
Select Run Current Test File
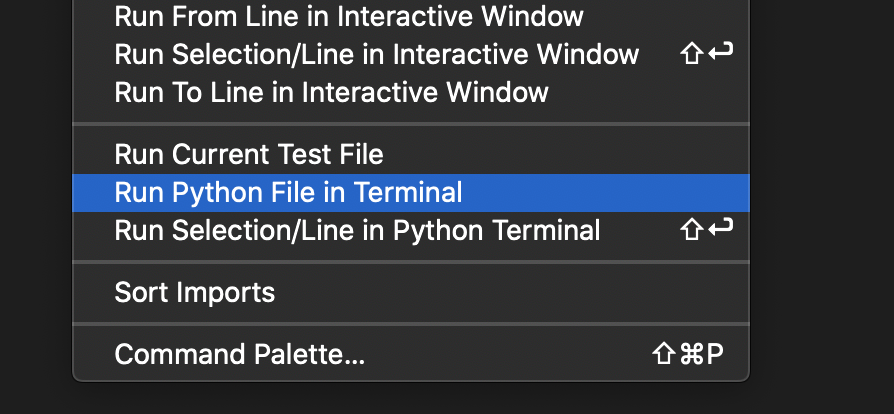[249, 154]
